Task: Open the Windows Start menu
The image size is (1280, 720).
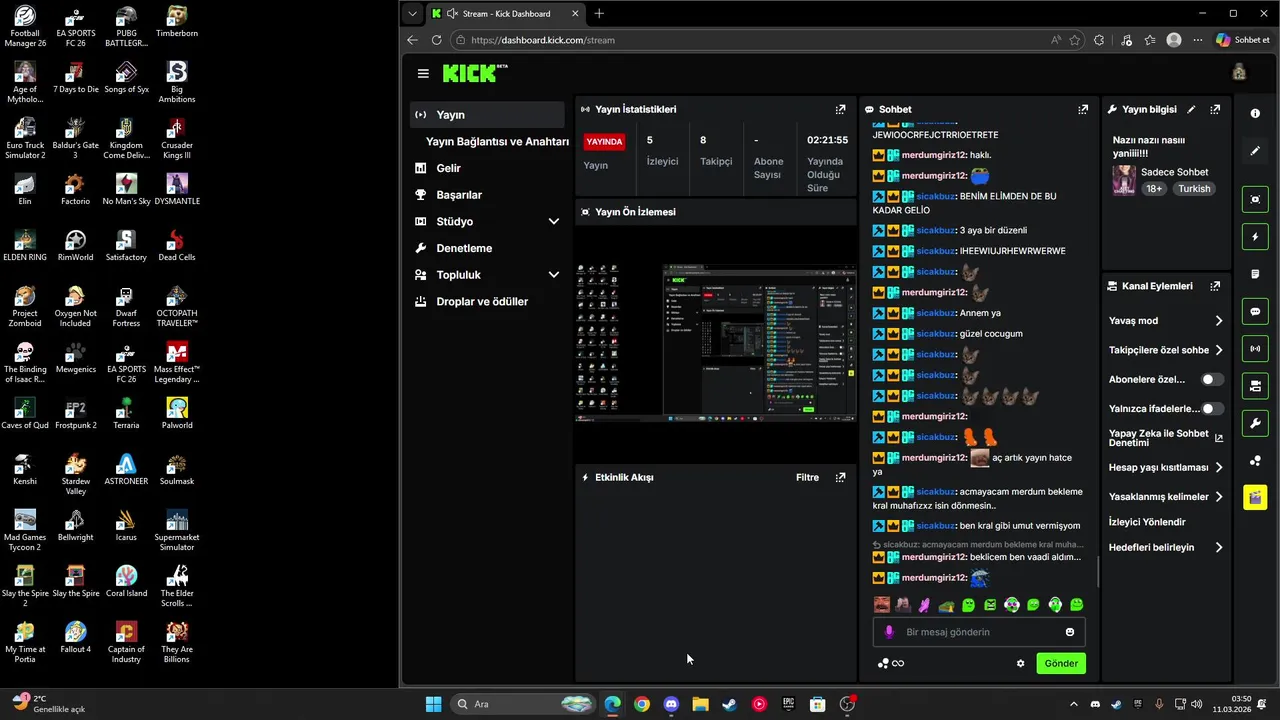Action: [x=433, y=704]
